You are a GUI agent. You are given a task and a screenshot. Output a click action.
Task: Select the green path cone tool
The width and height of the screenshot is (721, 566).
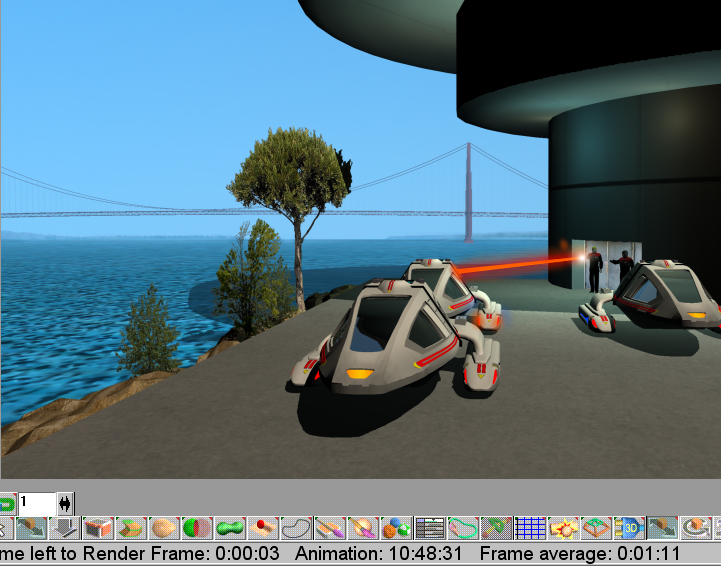(463, 528)
